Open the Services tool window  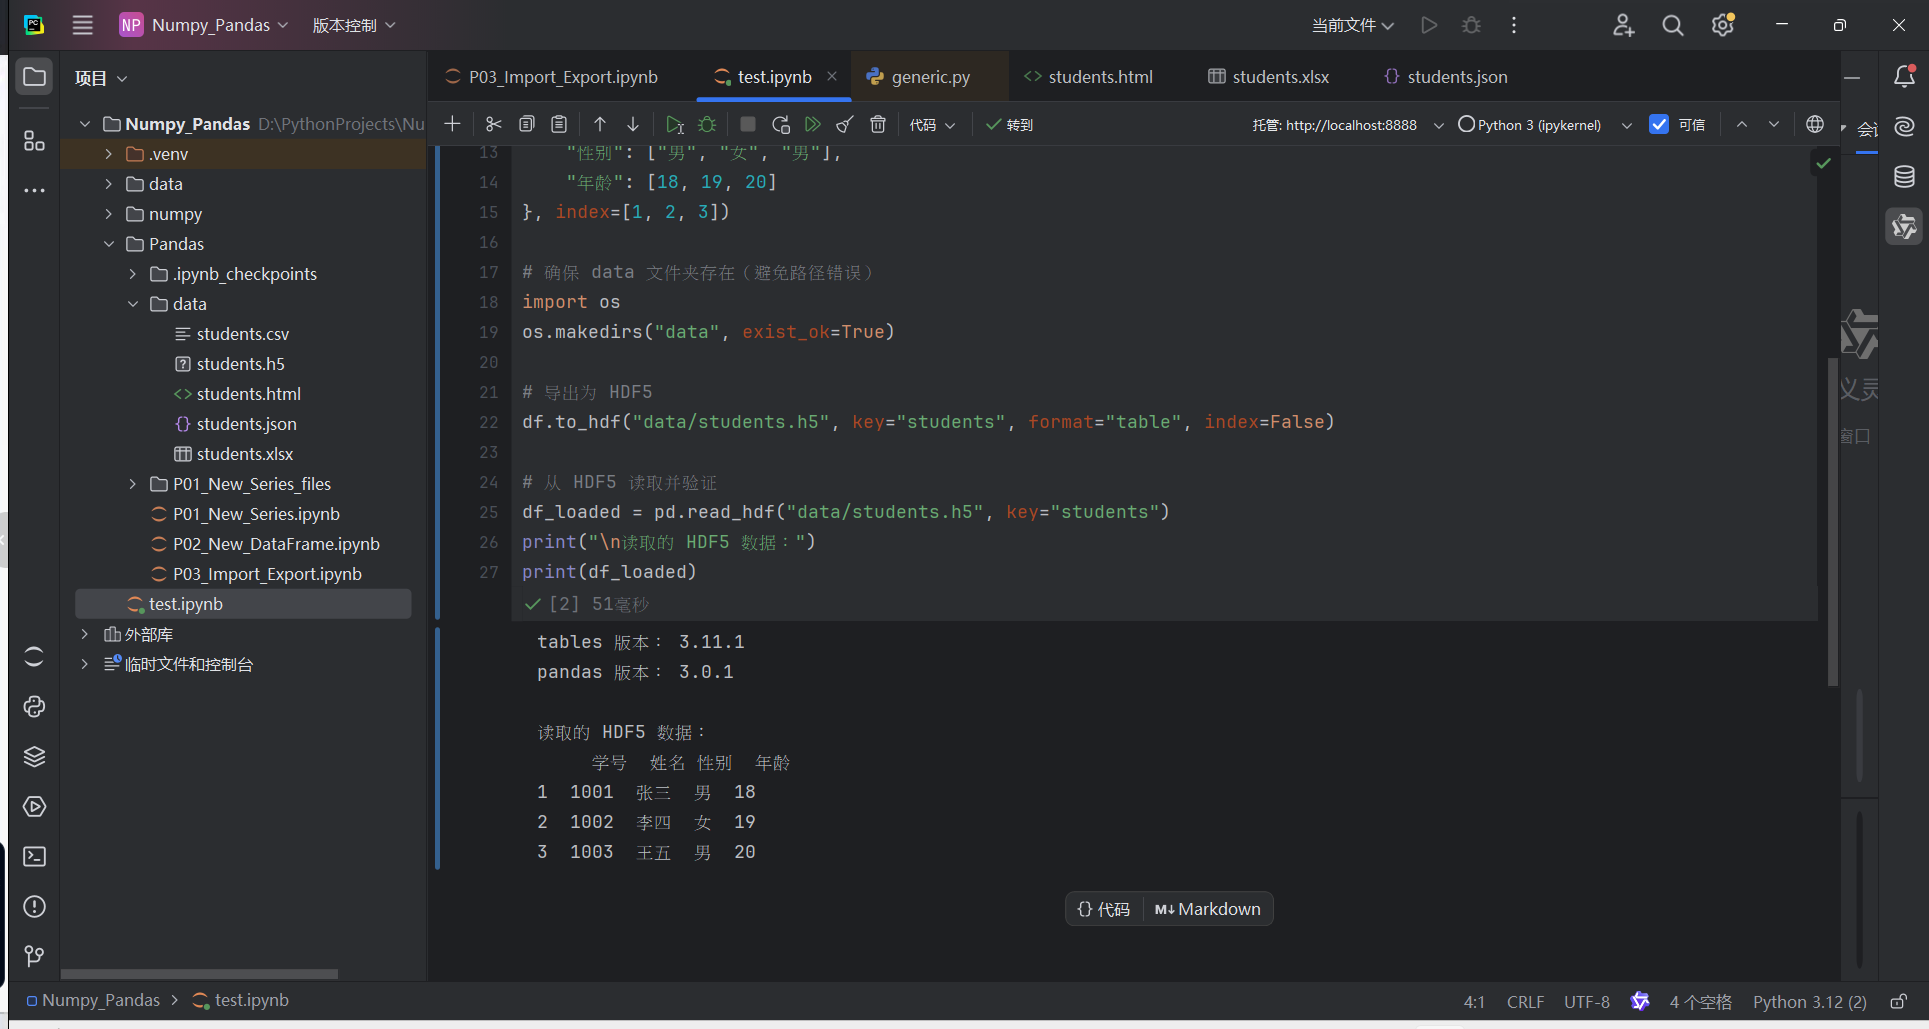[34, 806]
